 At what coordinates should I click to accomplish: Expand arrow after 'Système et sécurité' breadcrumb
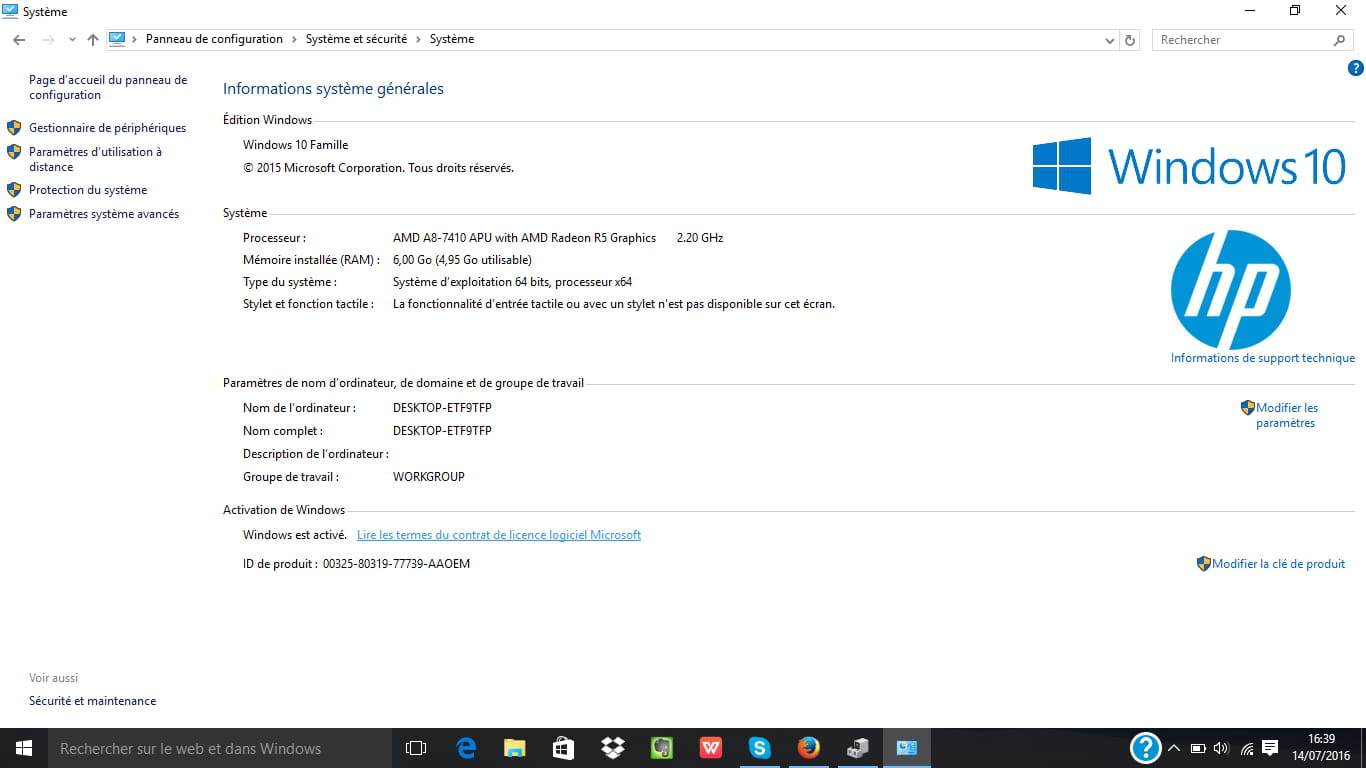(x=418, y=39)
